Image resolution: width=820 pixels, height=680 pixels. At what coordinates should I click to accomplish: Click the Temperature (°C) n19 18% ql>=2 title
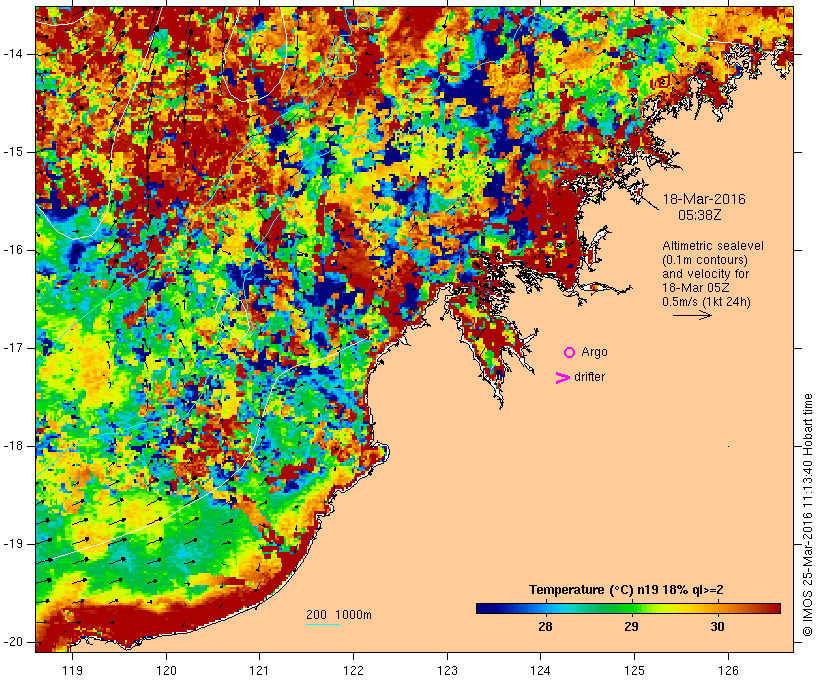tap(626, 590)
